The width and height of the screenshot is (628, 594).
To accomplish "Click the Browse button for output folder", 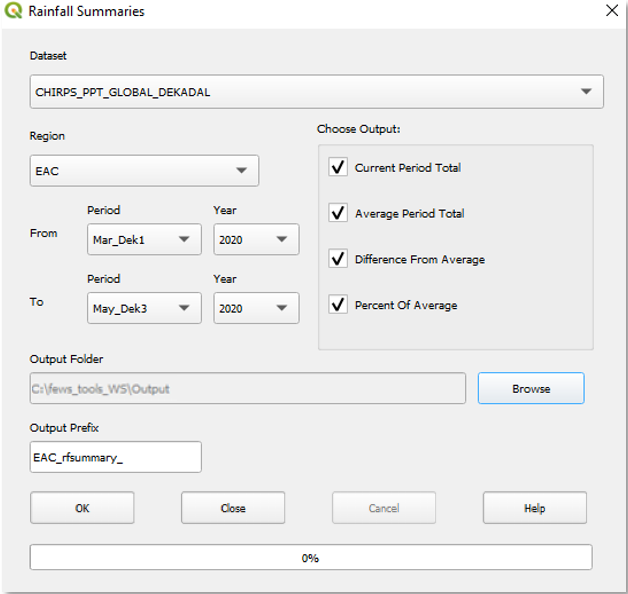I will point(530,389).
